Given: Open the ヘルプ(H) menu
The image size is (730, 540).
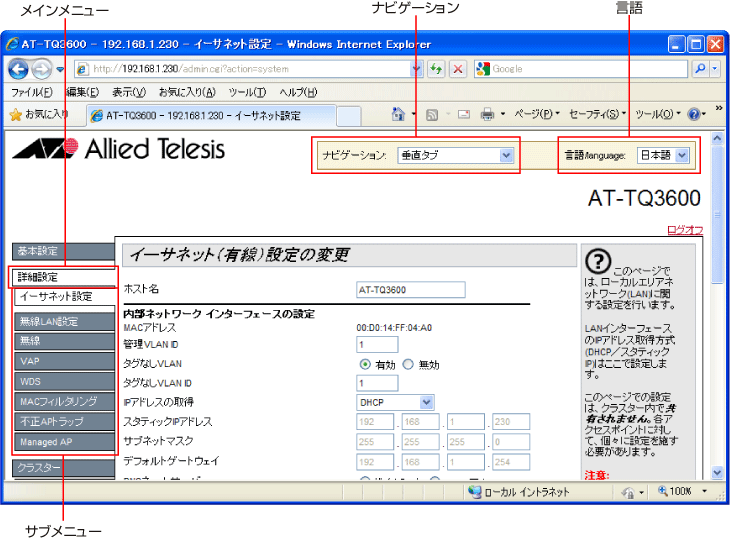Looking at the screenshot, I should point(298,92).
